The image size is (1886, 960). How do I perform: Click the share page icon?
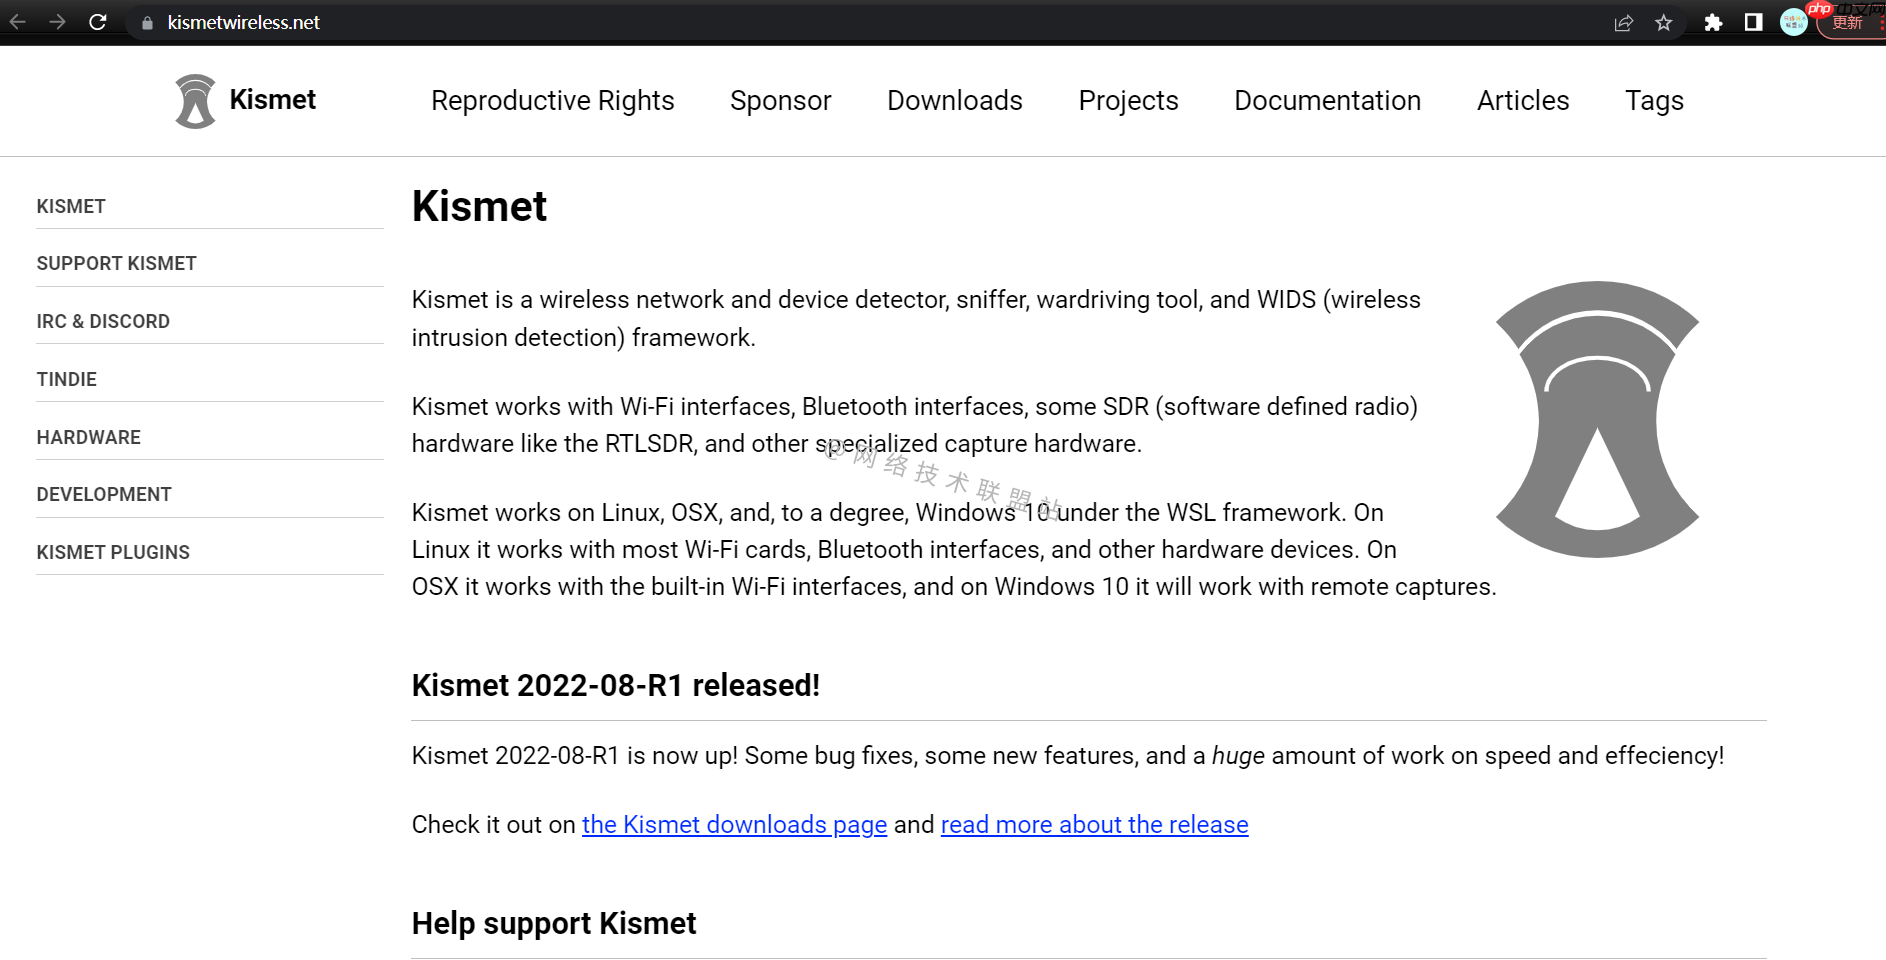[x=1624, y=23]
